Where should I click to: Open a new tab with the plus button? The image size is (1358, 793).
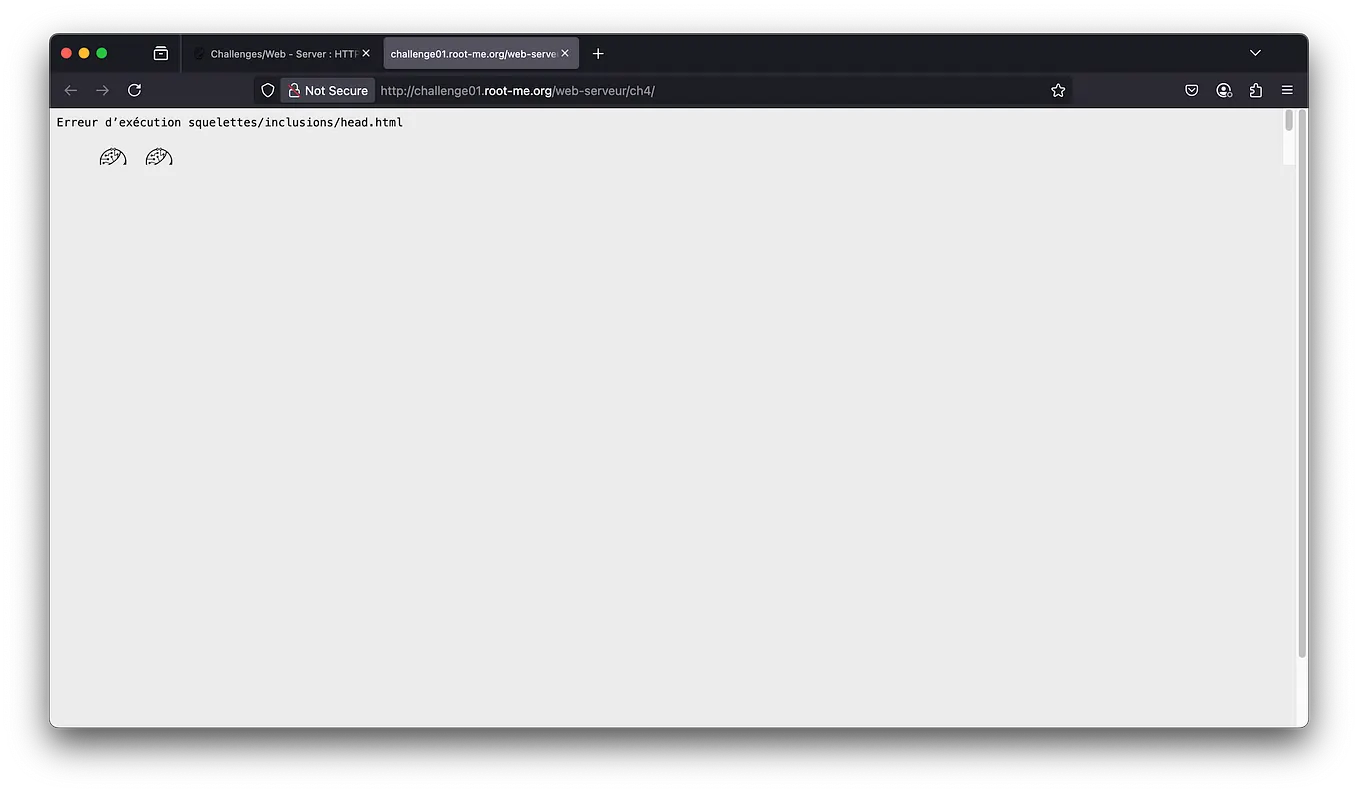tap(598, 53)
